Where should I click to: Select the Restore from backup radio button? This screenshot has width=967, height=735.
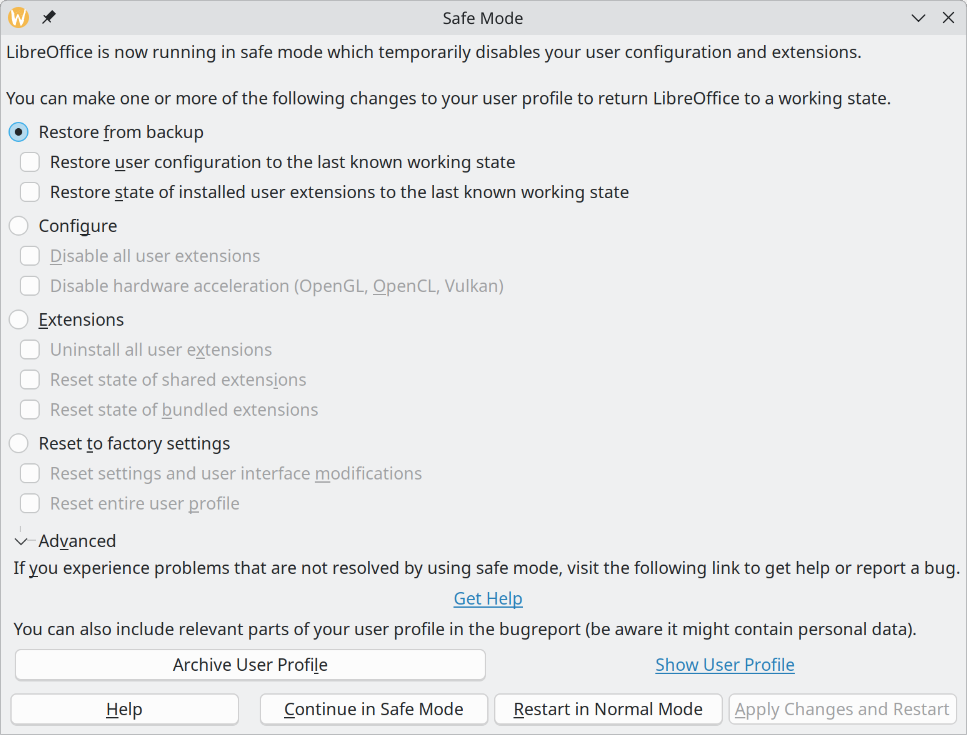pyautogui.click(x=19, y=132)
